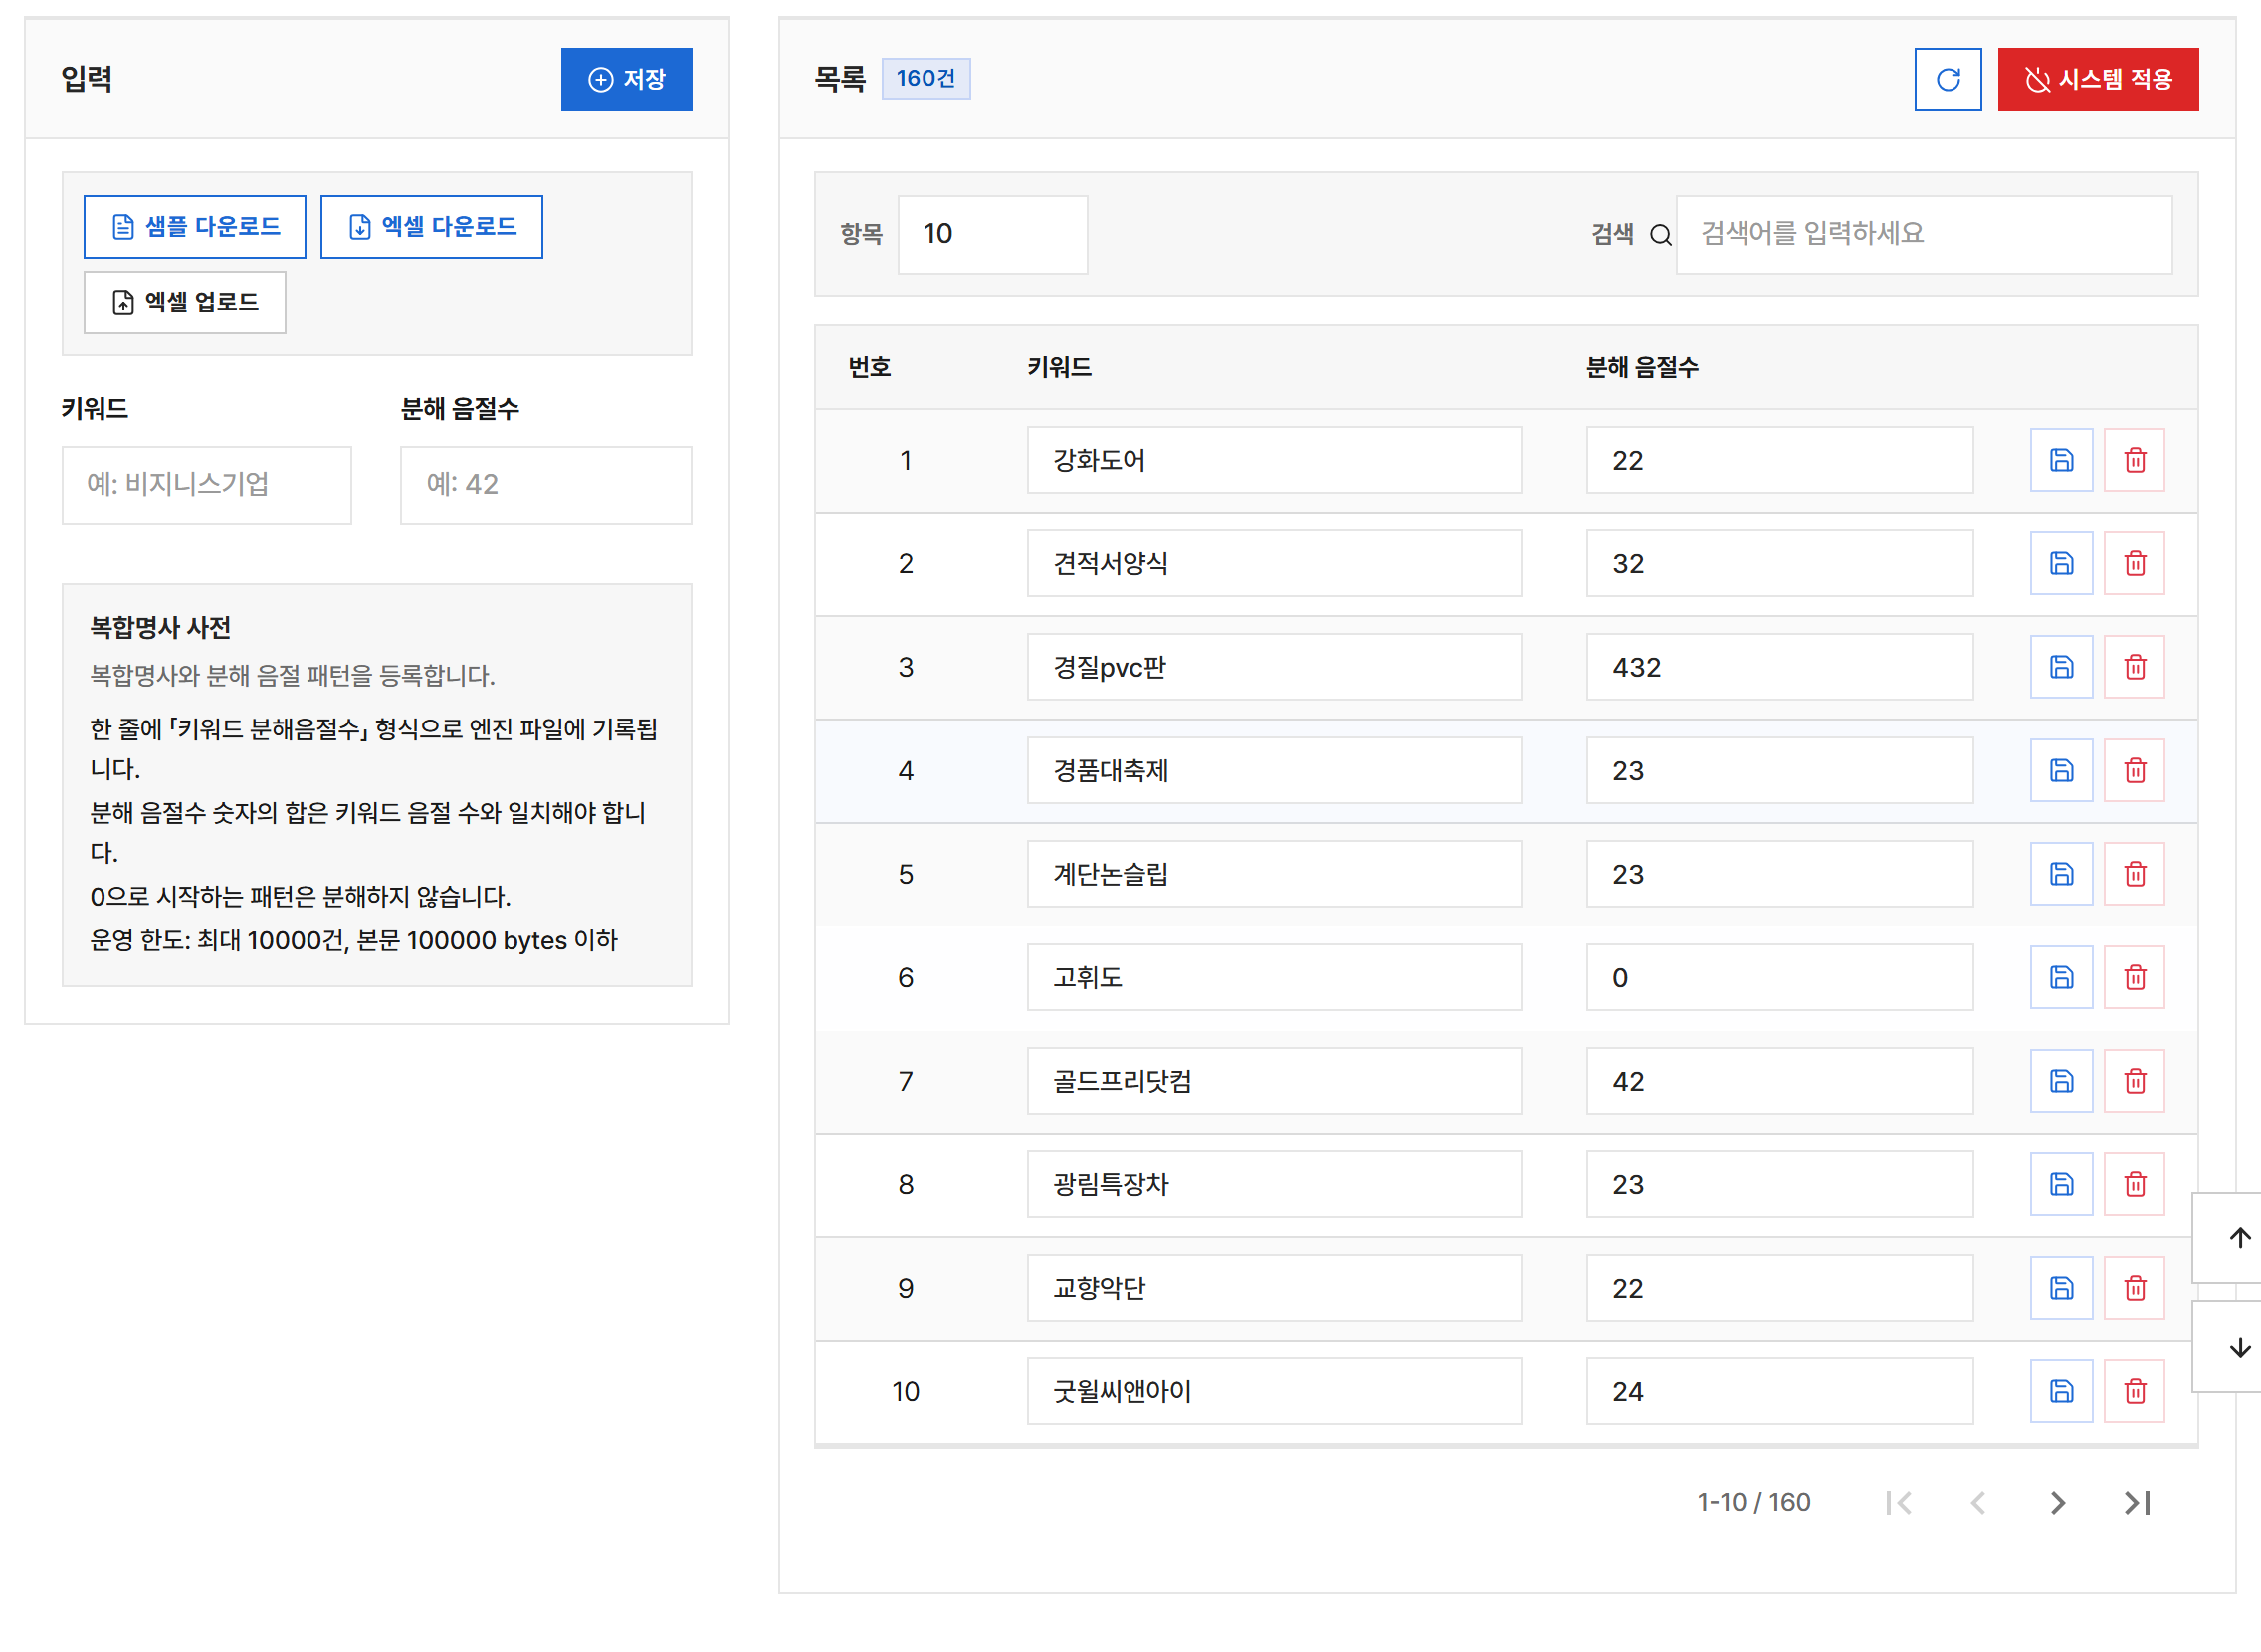Delete the 굿윌씨앤아이 row

[x=2134, y=1392]
